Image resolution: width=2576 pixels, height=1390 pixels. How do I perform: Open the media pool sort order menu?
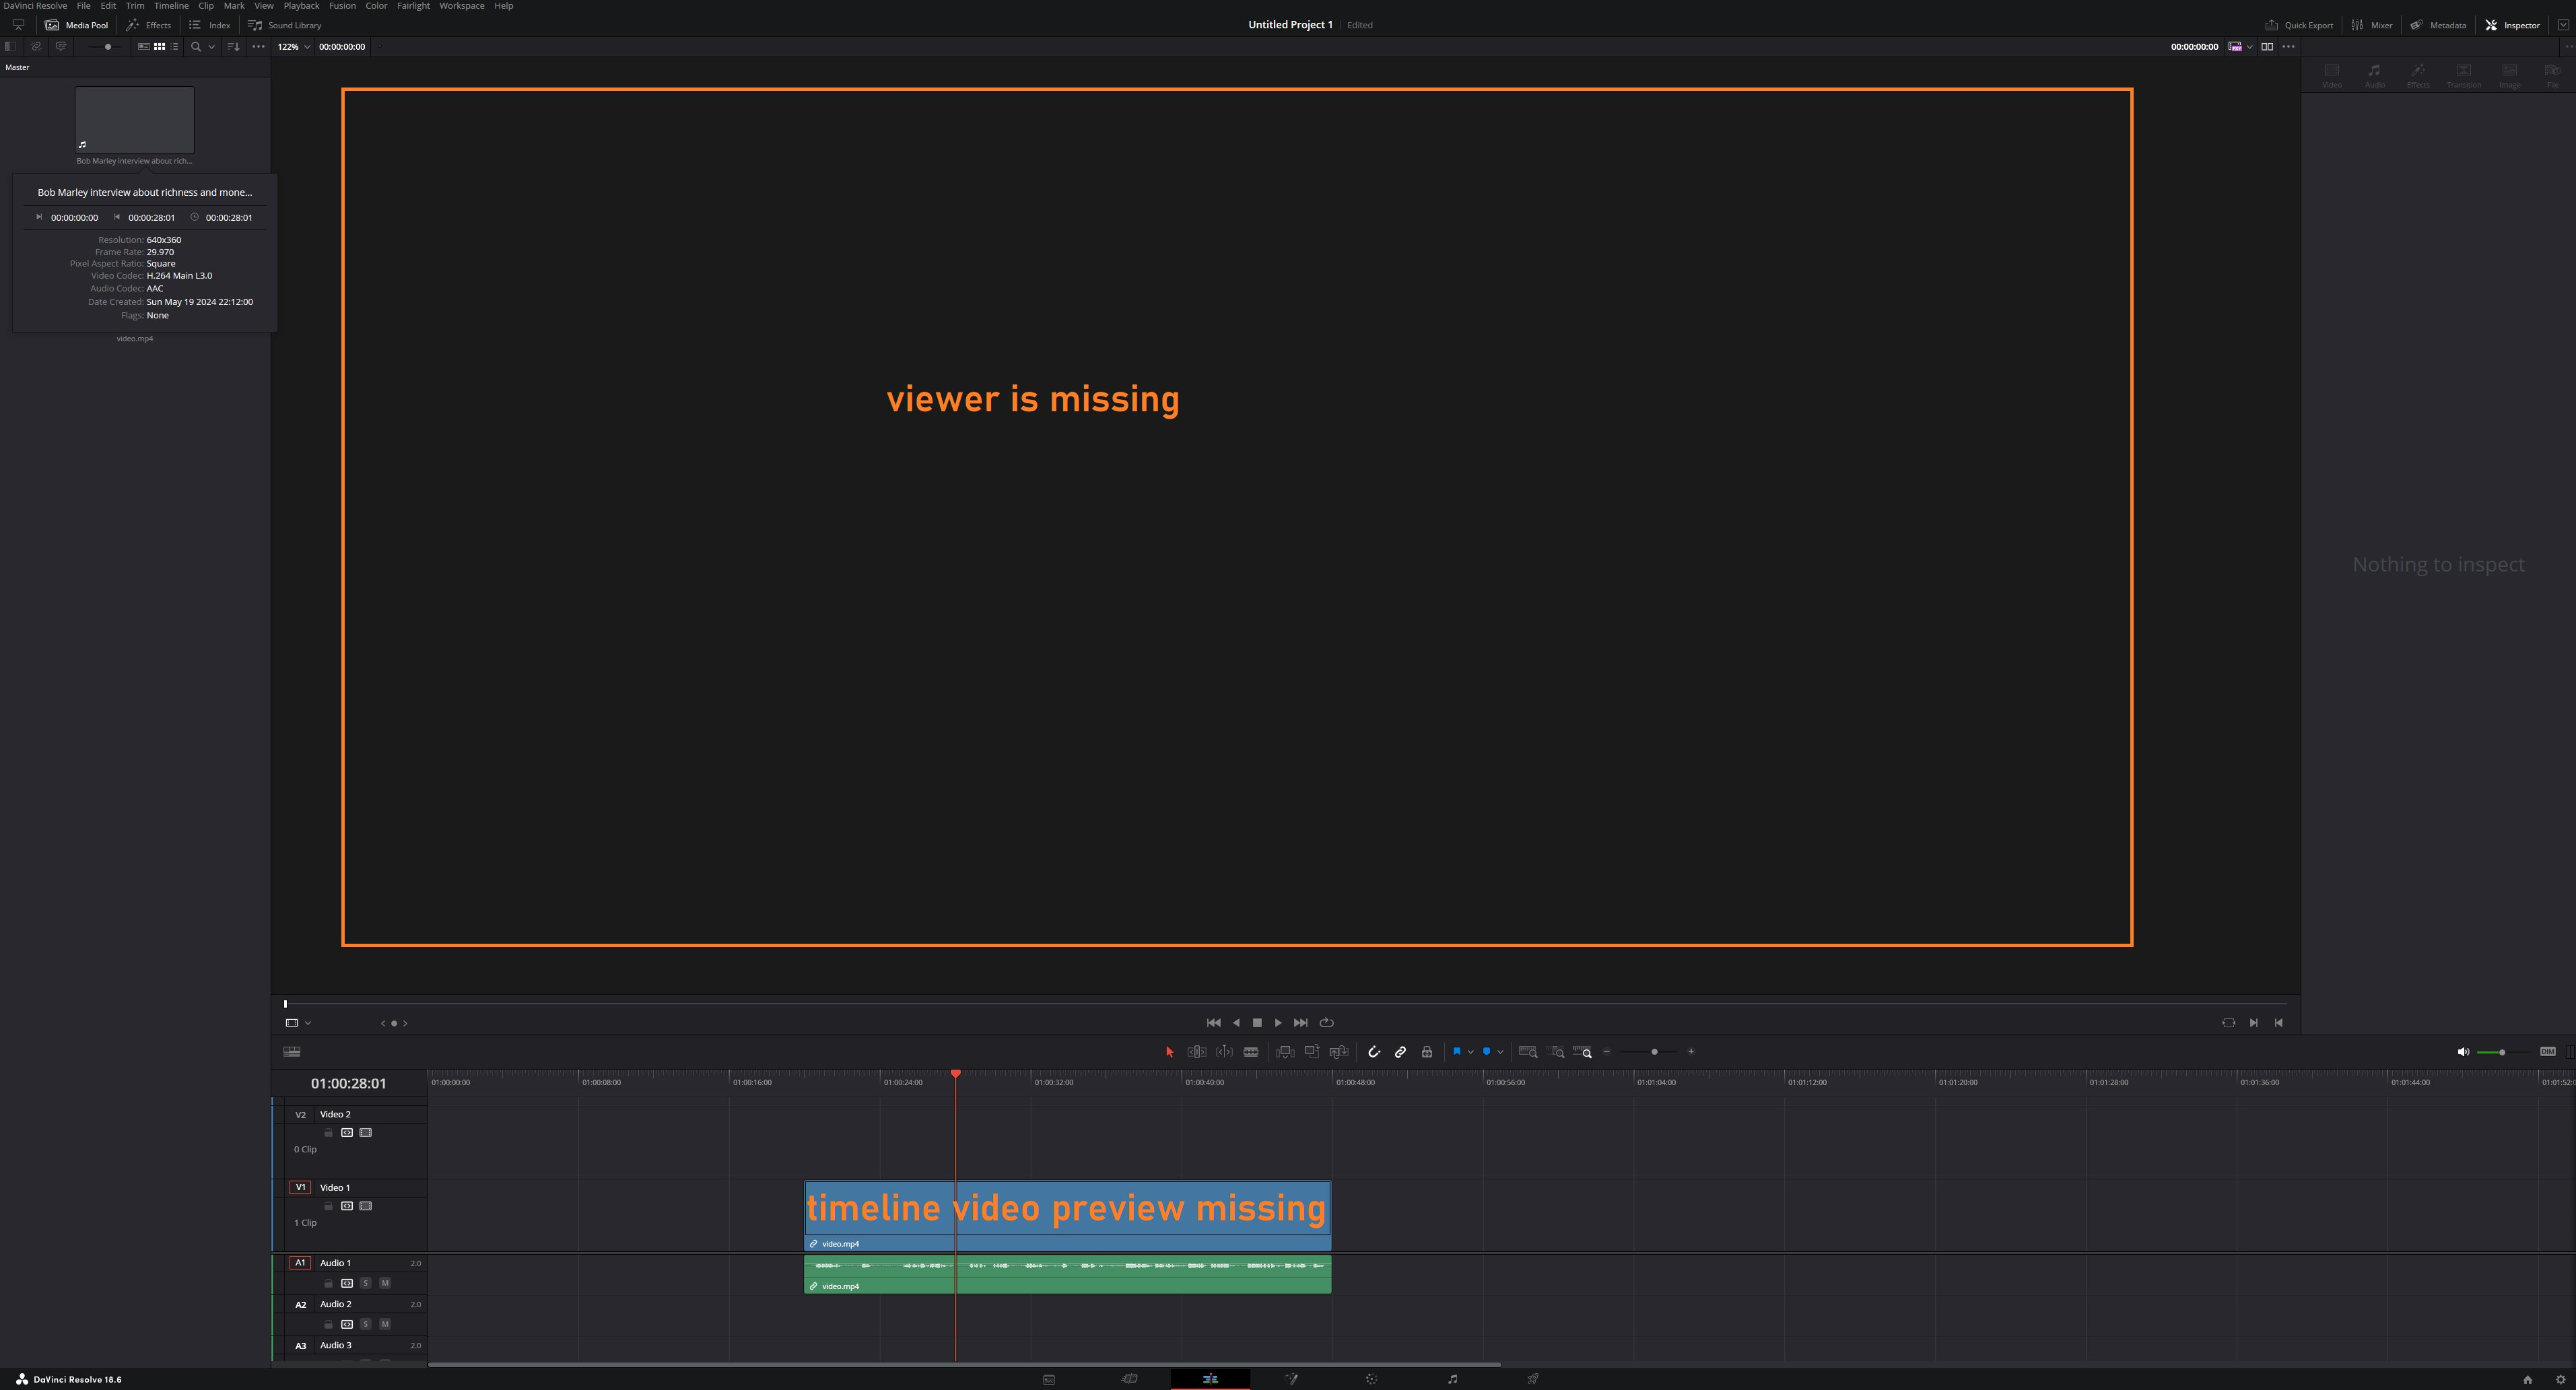[x=234, y=47]
